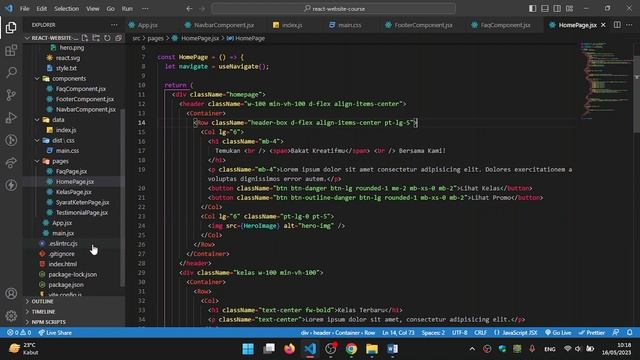Open package.json in explorer
Image resolution: width=640 pixels, height=360 pixels.
(x=66, y=284)
